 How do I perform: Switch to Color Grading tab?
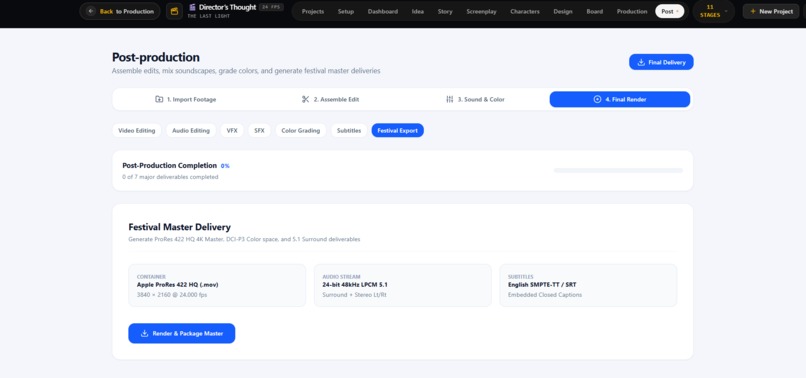pyautogui.click(x=301, y=131)
